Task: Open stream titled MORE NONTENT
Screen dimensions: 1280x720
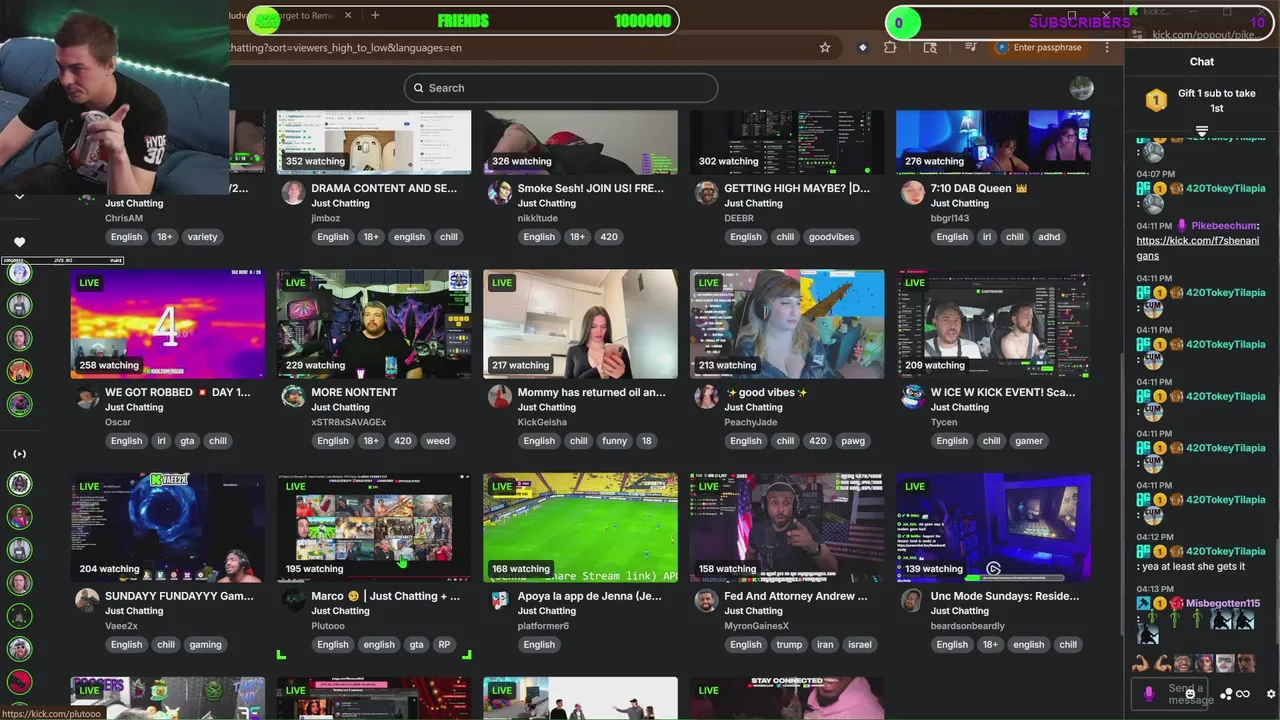Action: click(x=354, y=392)
